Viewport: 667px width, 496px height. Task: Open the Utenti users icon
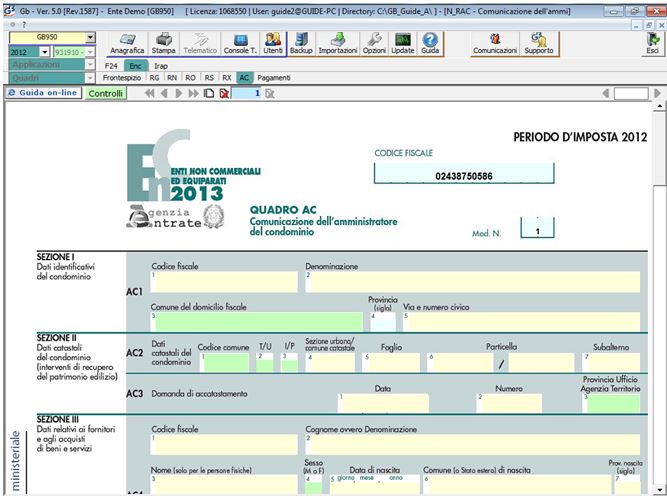pyautogui.click(x=273, y=44)
